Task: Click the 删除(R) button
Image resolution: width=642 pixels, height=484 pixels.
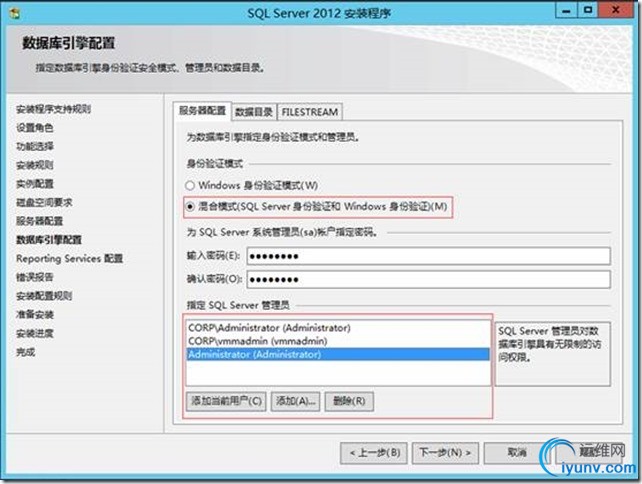Action: (349, 401)
